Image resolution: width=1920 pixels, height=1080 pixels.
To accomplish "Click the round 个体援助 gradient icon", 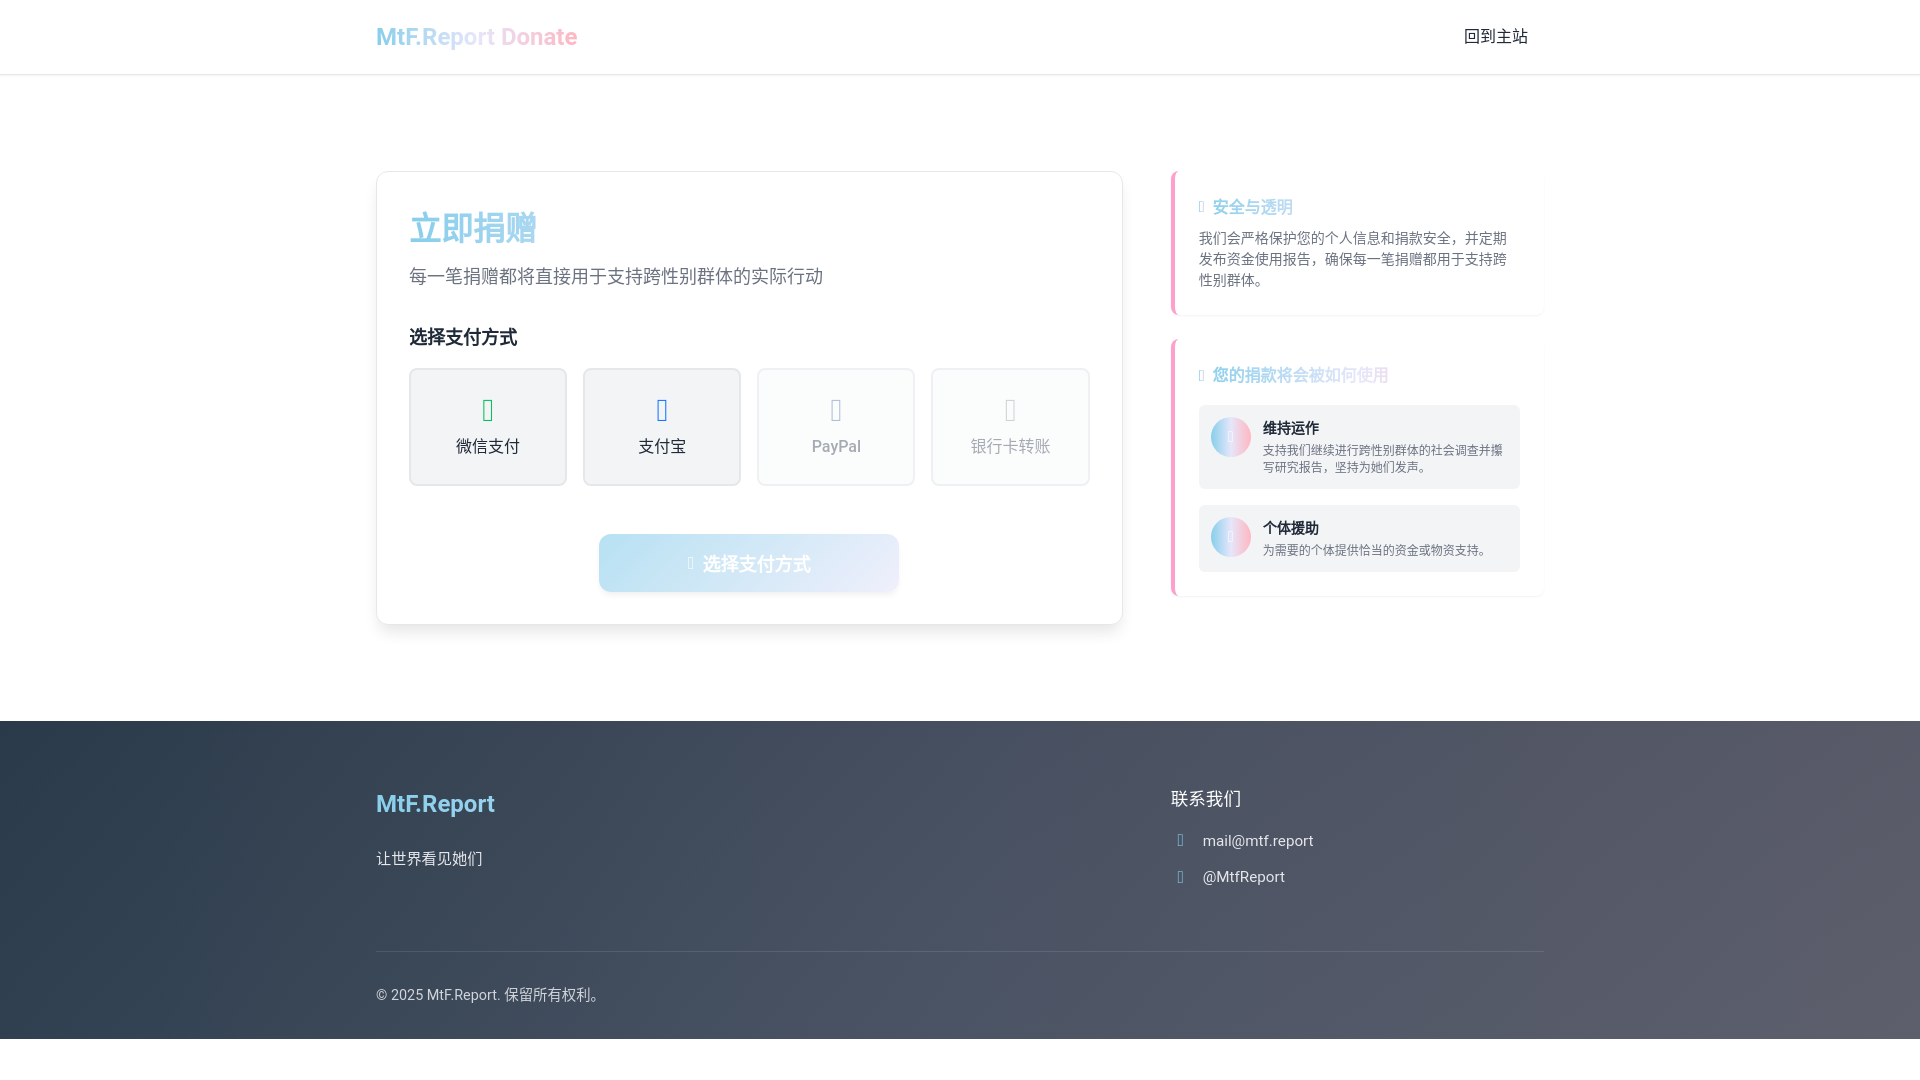I will pos(1231,537).
